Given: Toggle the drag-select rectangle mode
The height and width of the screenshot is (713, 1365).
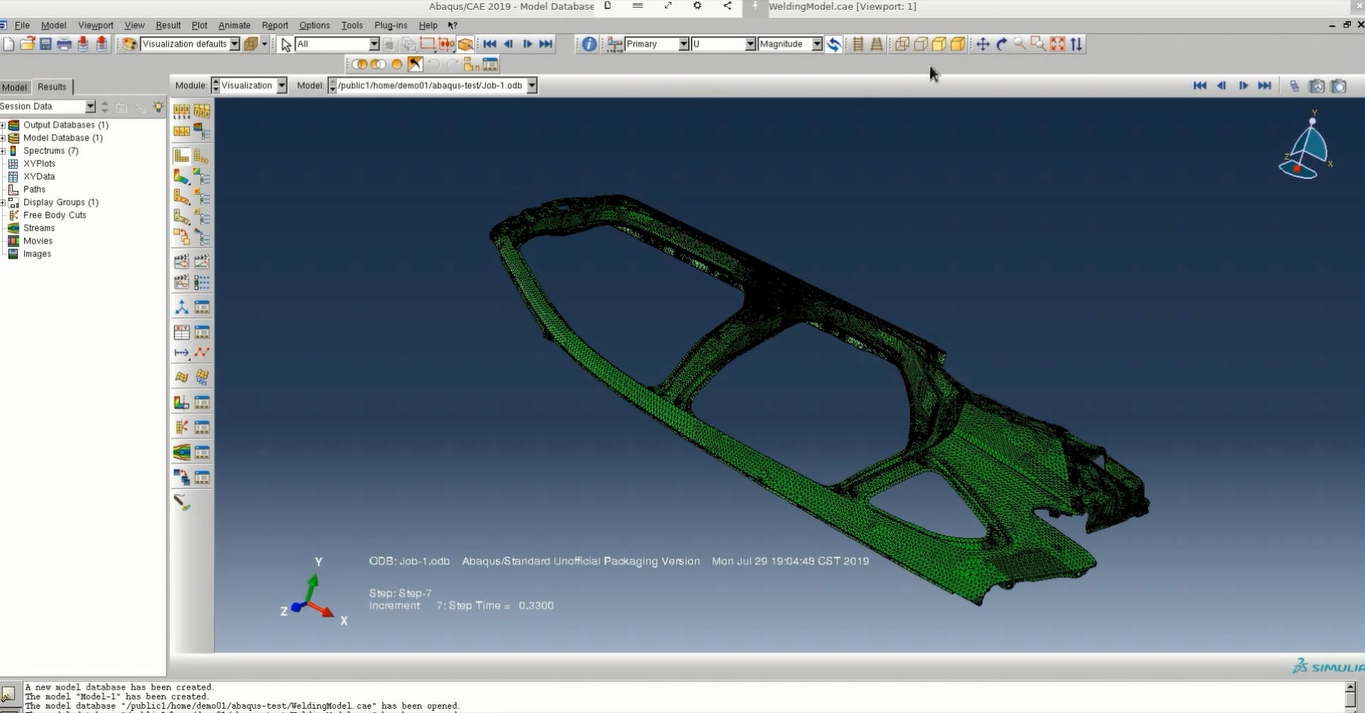Looking at the screenshot, I should 427,44.
